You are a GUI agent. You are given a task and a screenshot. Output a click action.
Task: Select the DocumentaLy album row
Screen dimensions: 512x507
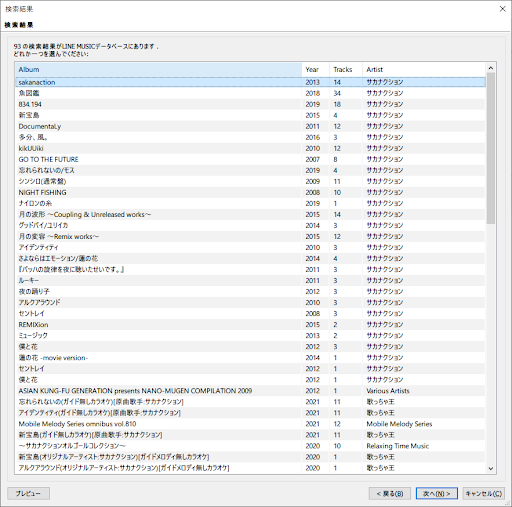(250, 126)
